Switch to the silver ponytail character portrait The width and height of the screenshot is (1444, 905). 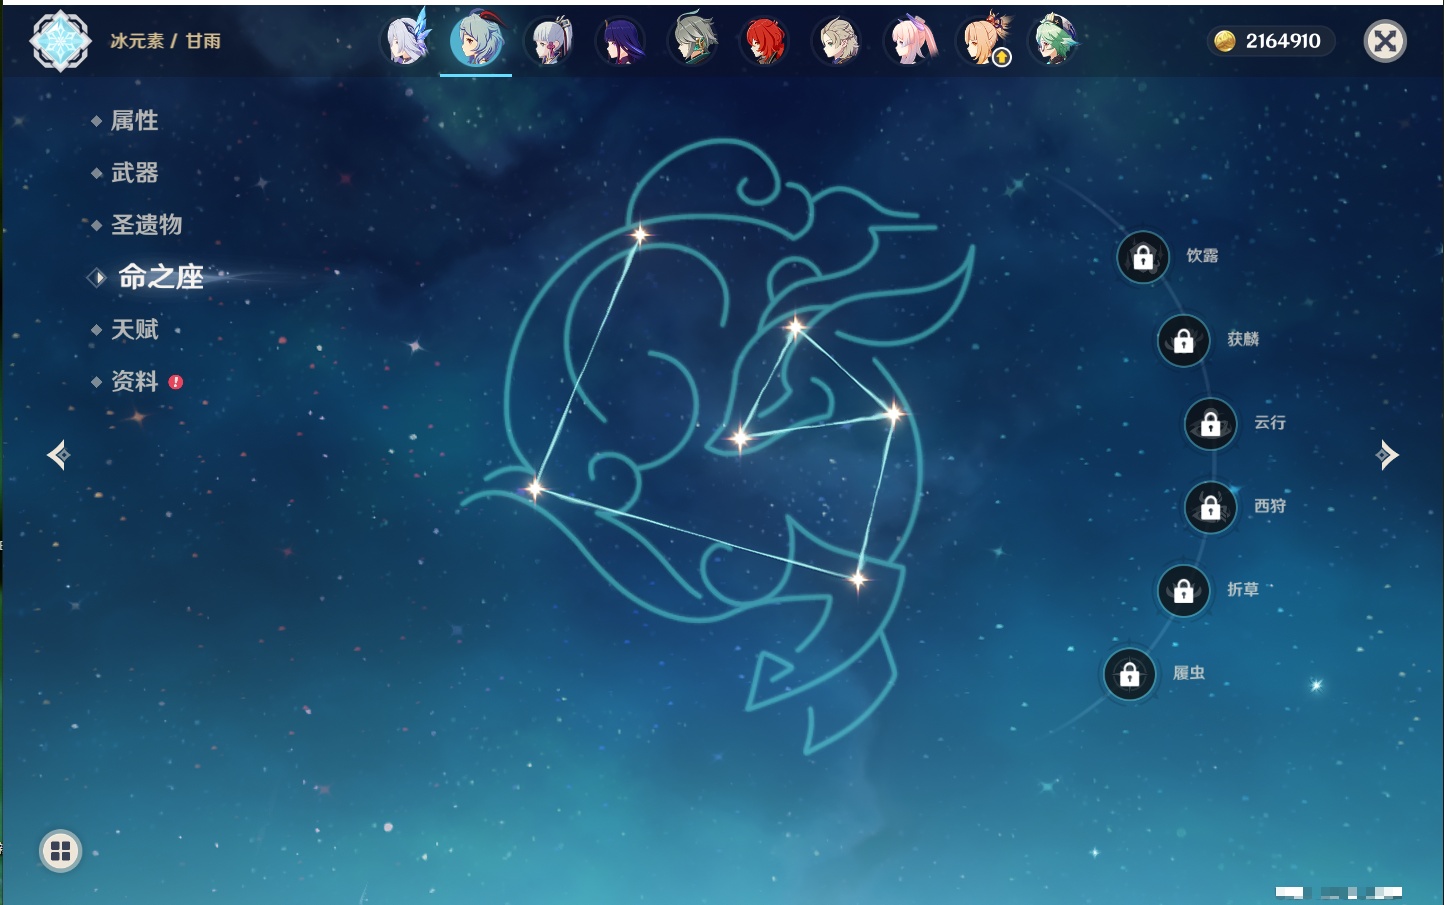point(549,41)
